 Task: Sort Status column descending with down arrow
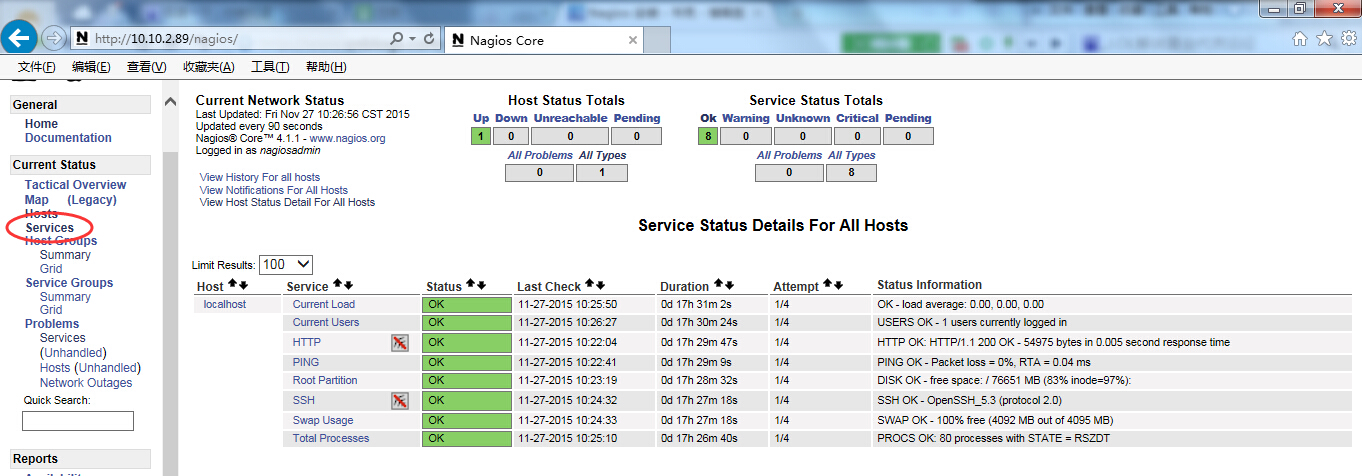coord(481,285)
